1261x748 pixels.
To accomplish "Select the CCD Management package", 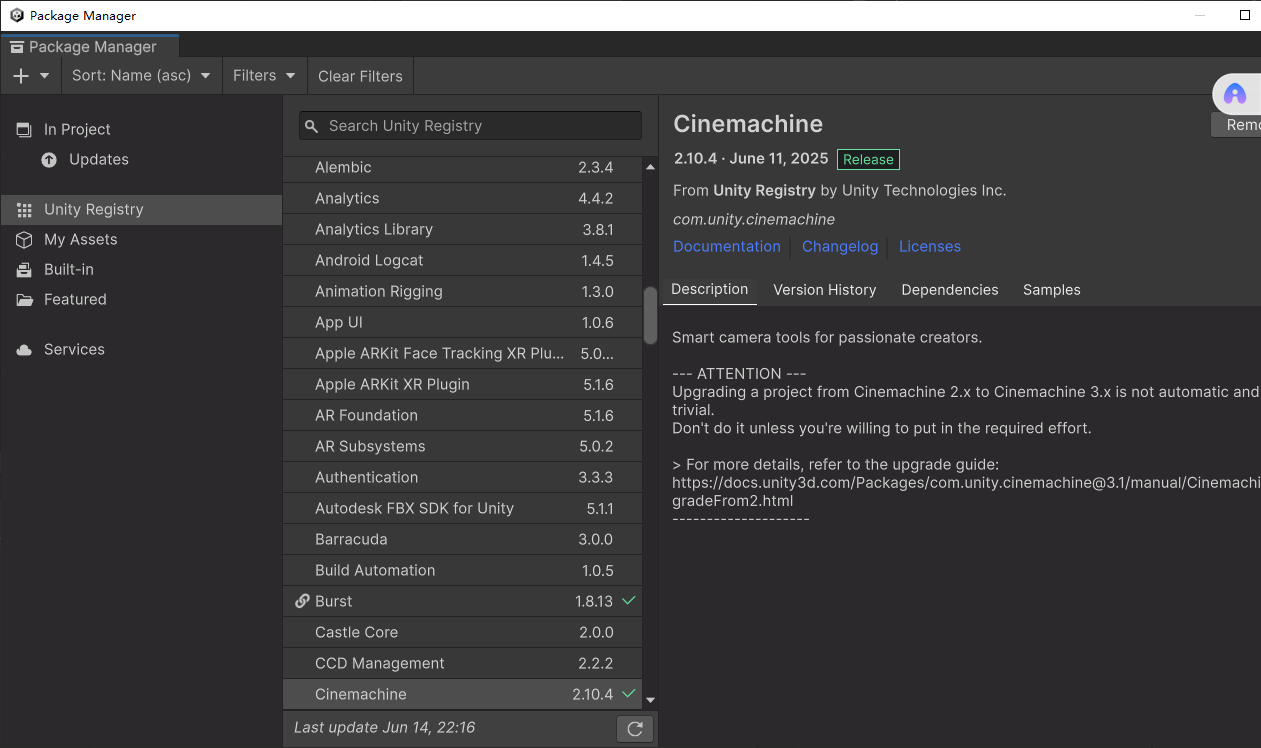I will pos(463,663).
